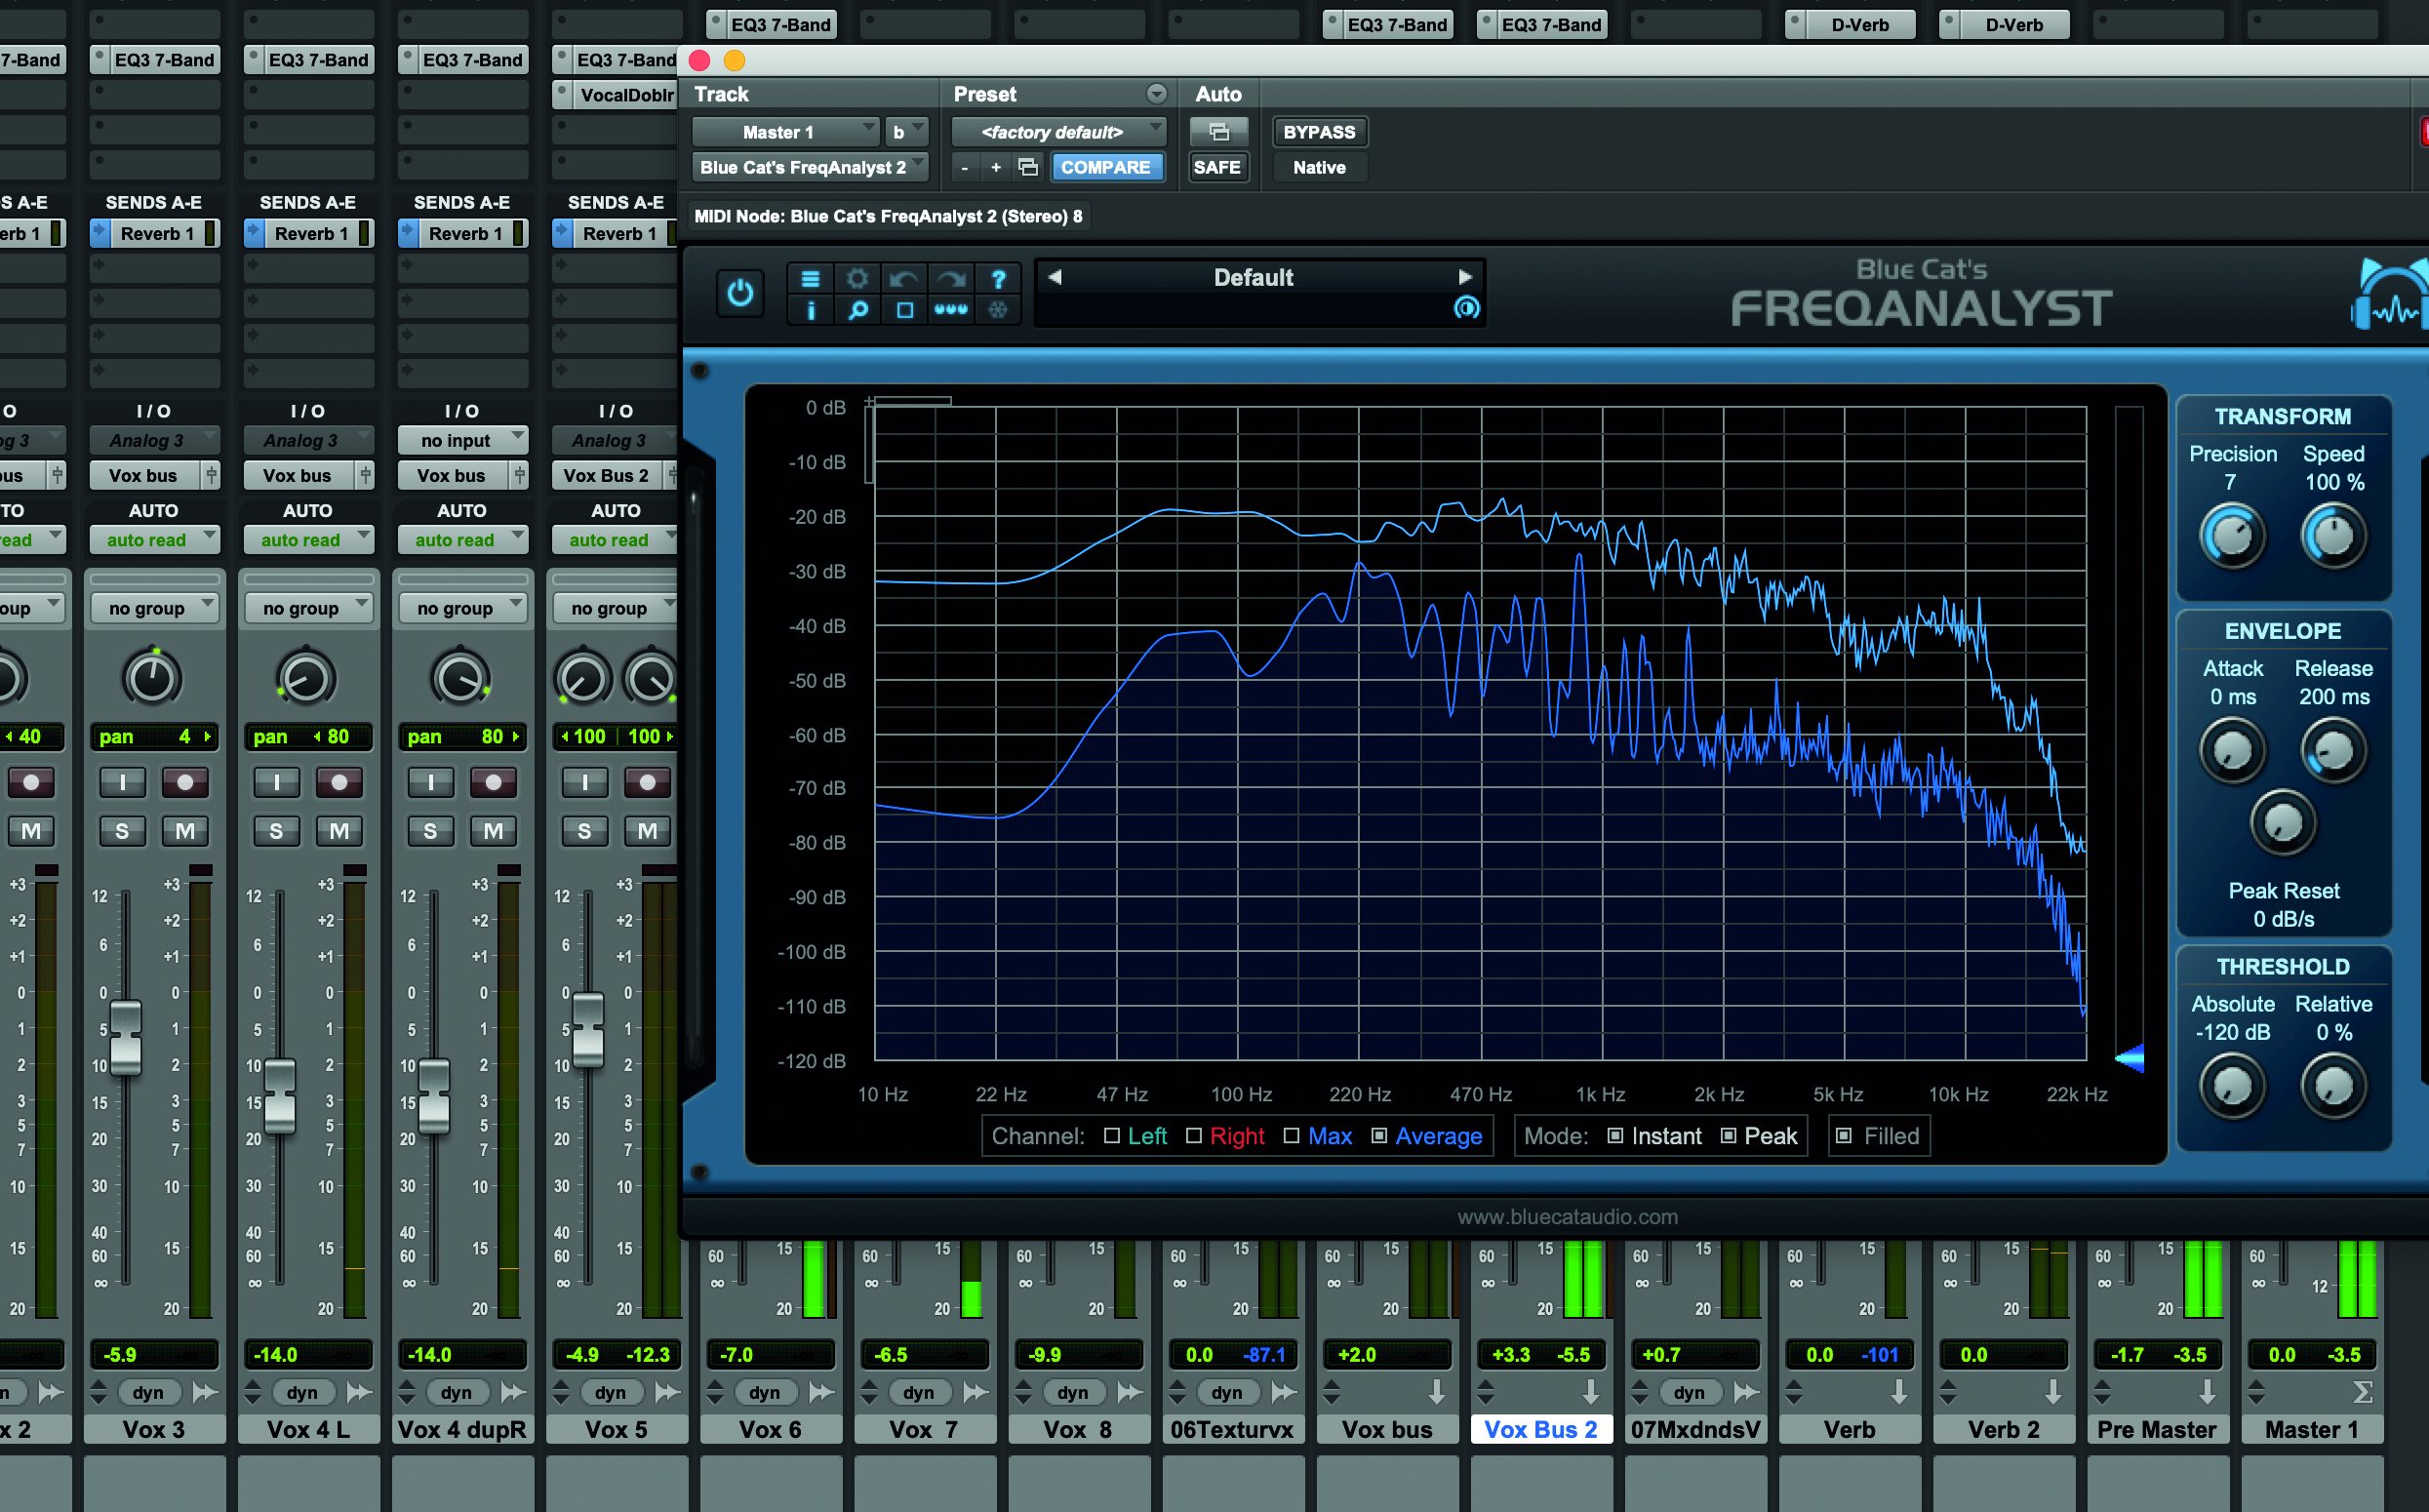Click the preset skin icon below next arrow
The width and height of the screenshot is (2429, 1512).
point(1466,308)
